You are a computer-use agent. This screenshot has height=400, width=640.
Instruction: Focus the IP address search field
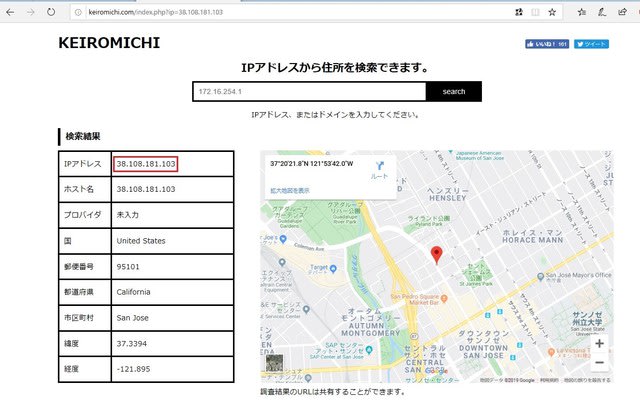pos(309,91)
